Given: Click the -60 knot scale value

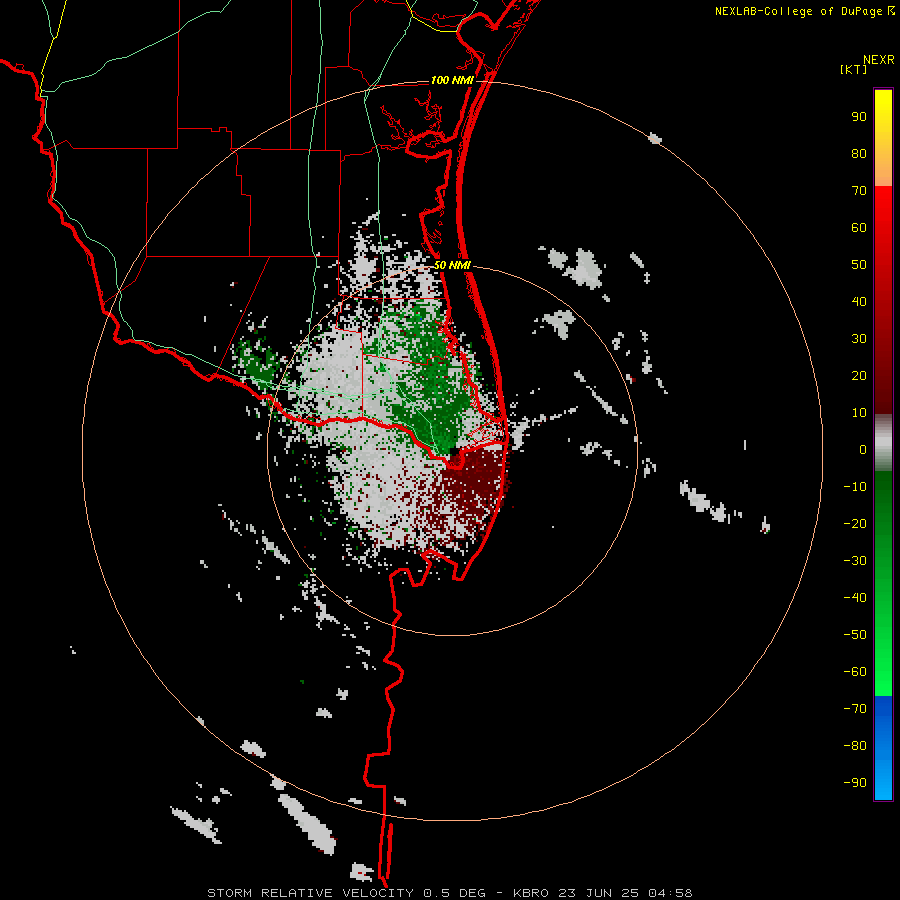Looking at the screenshot, I should click(855, 672).
